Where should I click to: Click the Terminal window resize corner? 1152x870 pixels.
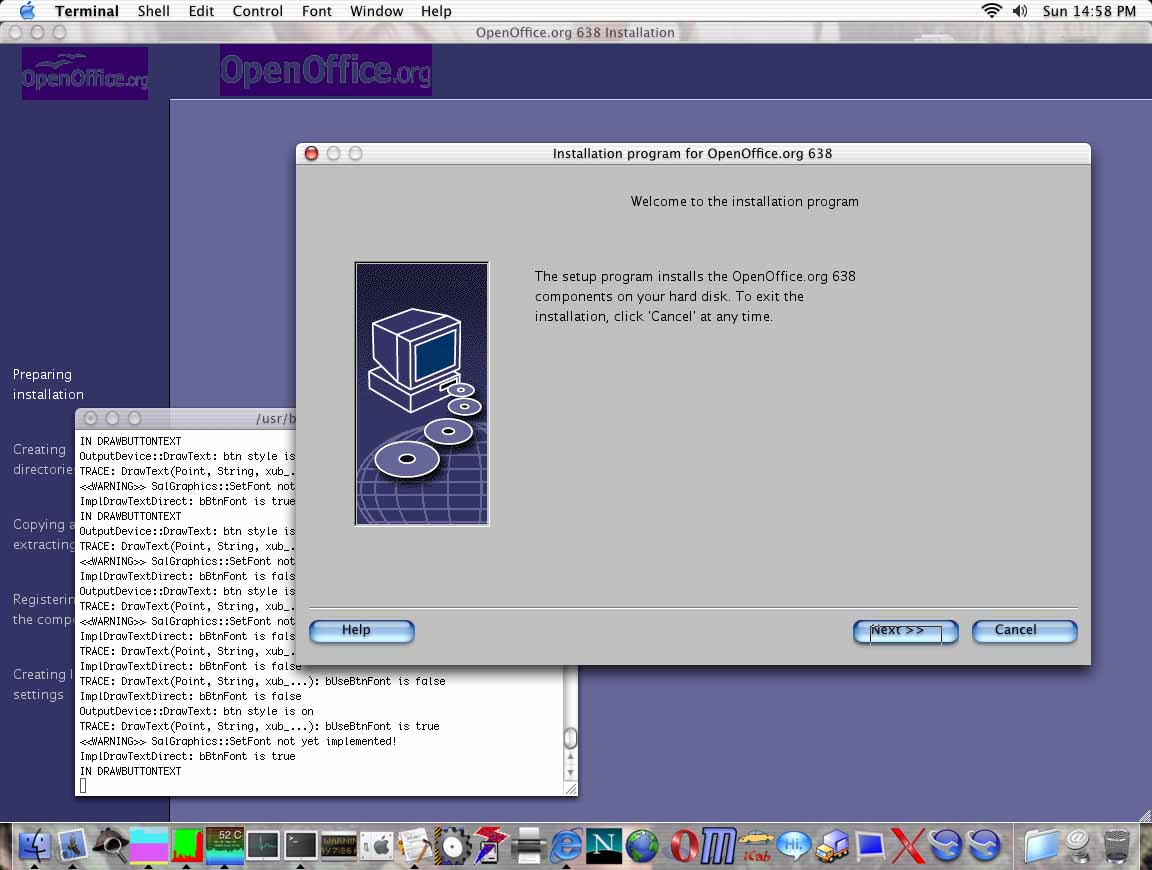point(571,788)
